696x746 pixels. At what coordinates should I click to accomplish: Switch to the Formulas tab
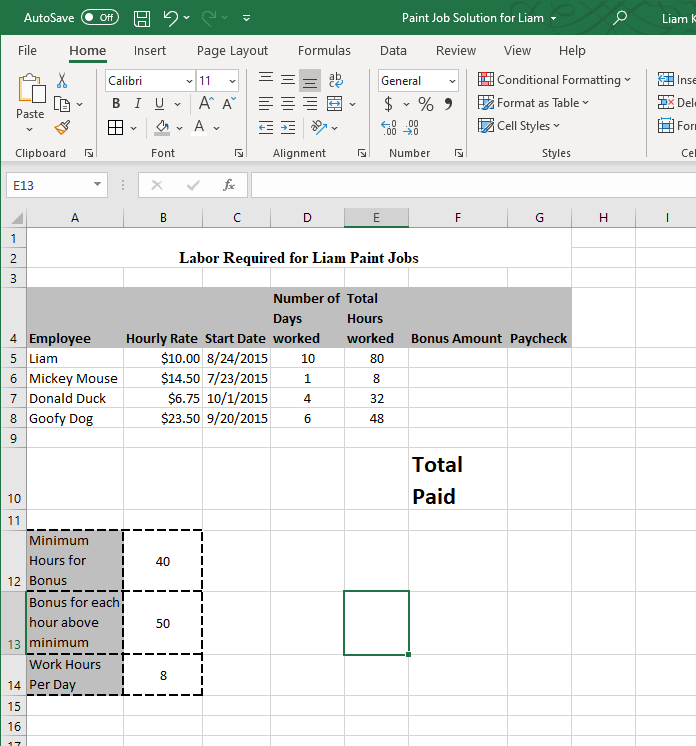point(324,50)
